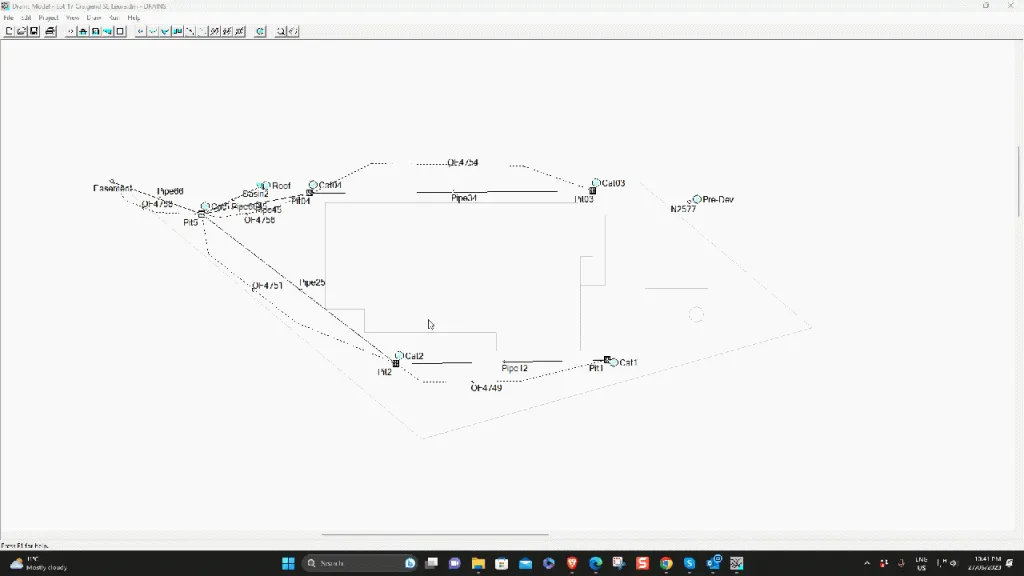Open the Run menu

coord(114,18)
